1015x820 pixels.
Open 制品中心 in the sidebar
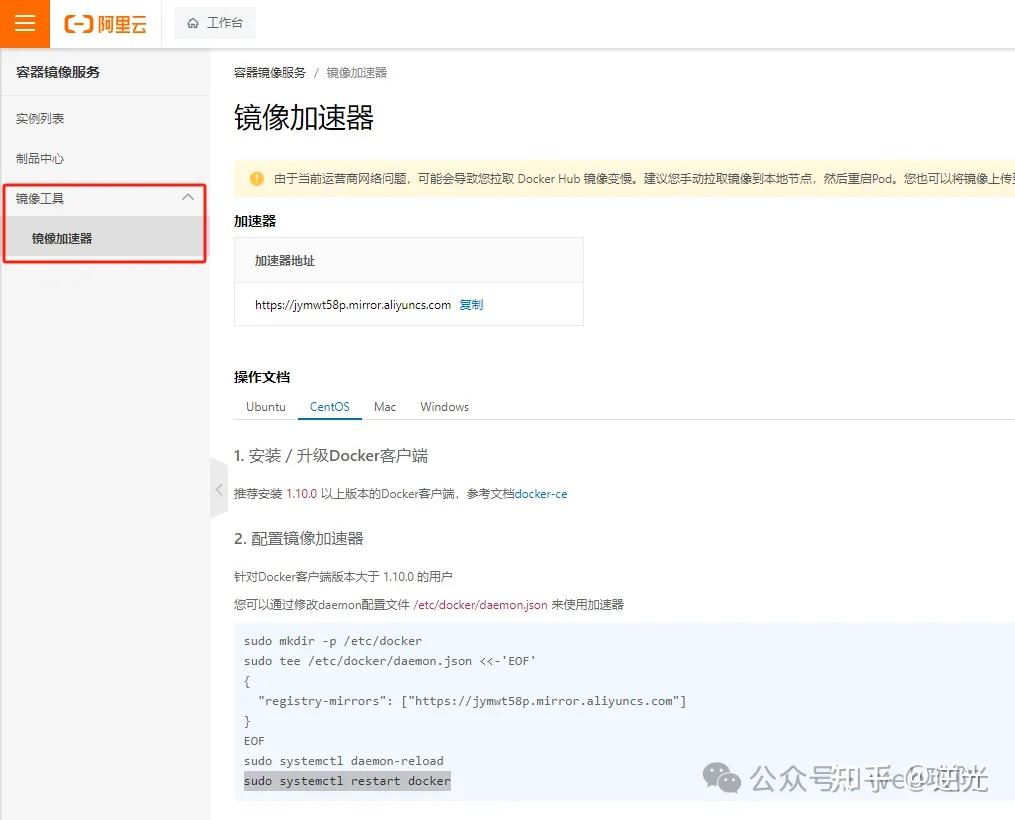(x=40, y=159)
